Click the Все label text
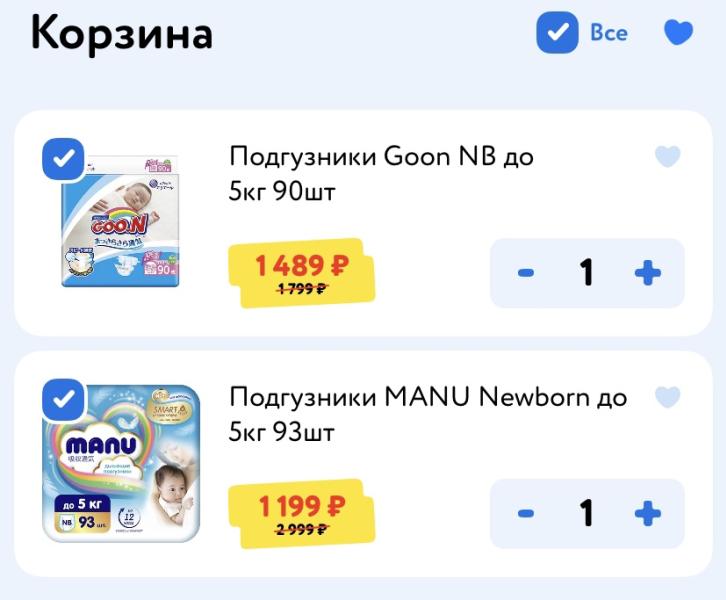Screen dimensions: 726x600 609,33
